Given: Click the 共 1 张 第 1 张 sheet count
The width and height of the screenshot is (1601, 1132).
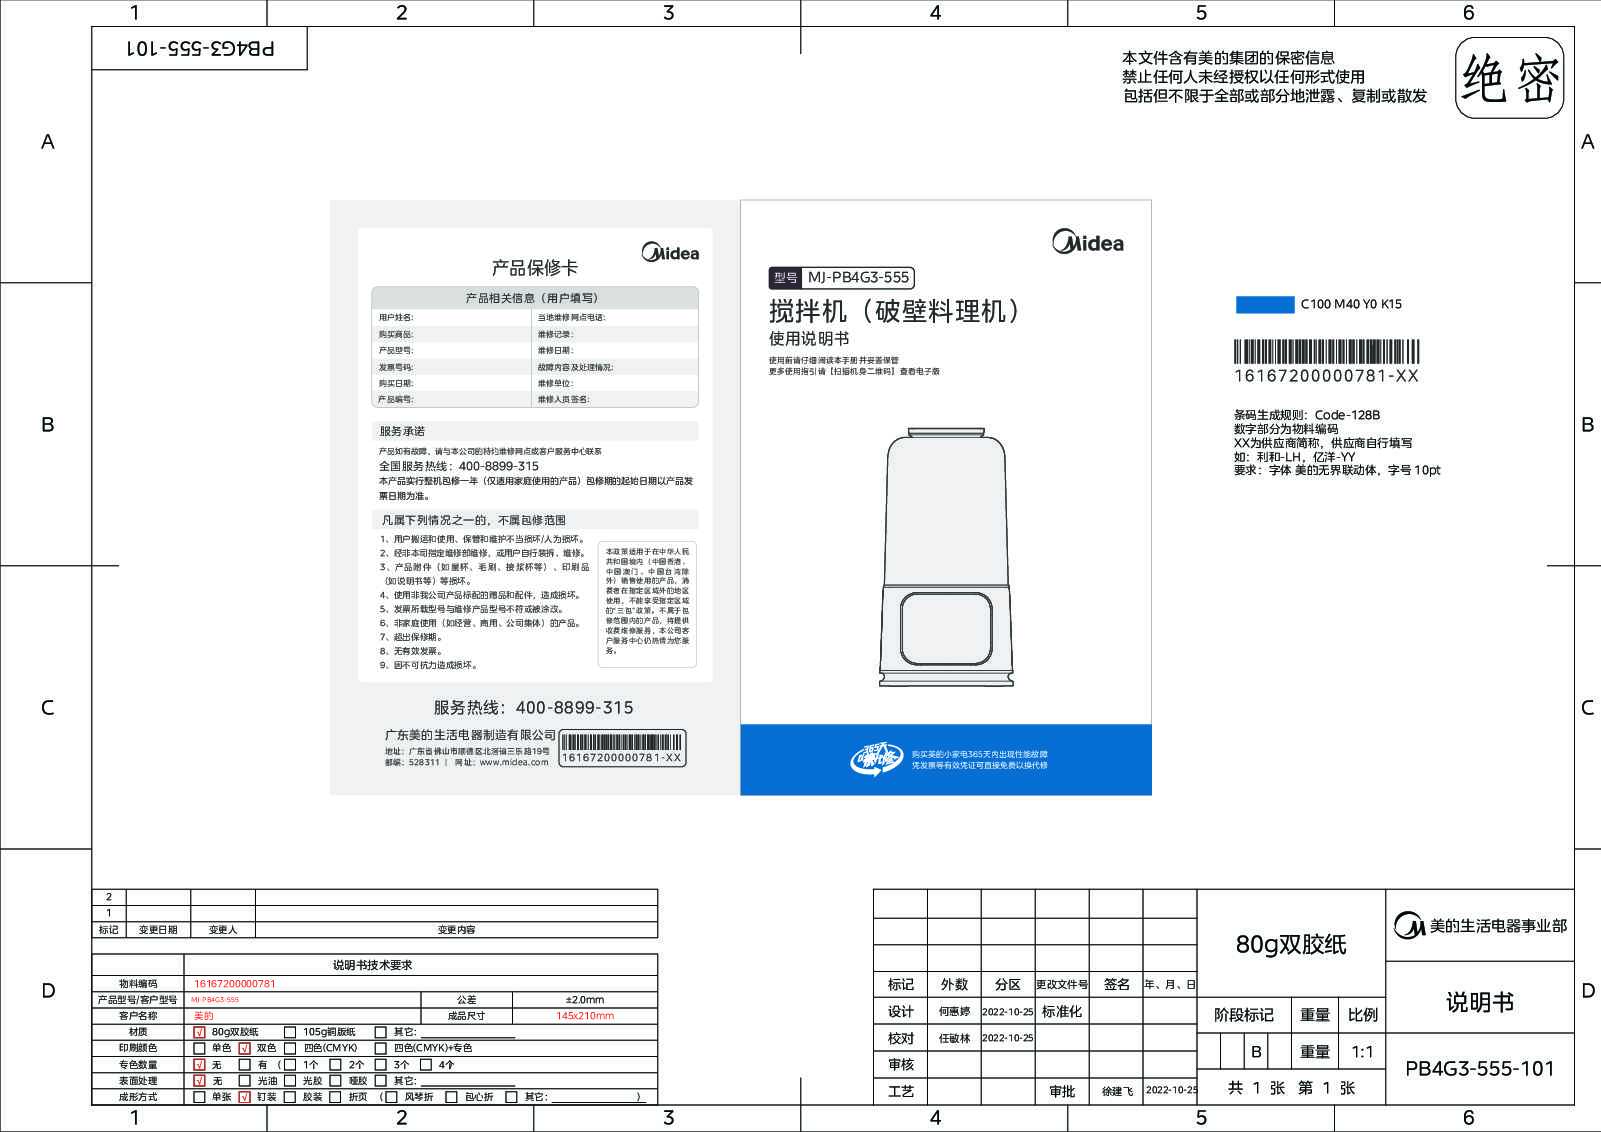Looking at the screenshot, I should pyautogui.click(x=1291, y=1088).
